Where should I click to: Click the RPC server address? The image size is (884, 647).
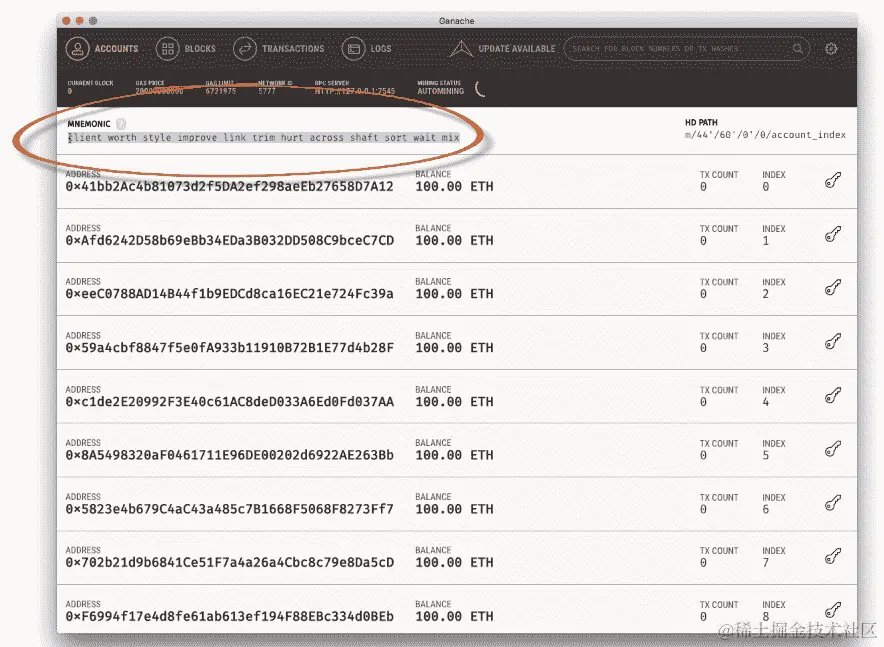click(355, 91)
